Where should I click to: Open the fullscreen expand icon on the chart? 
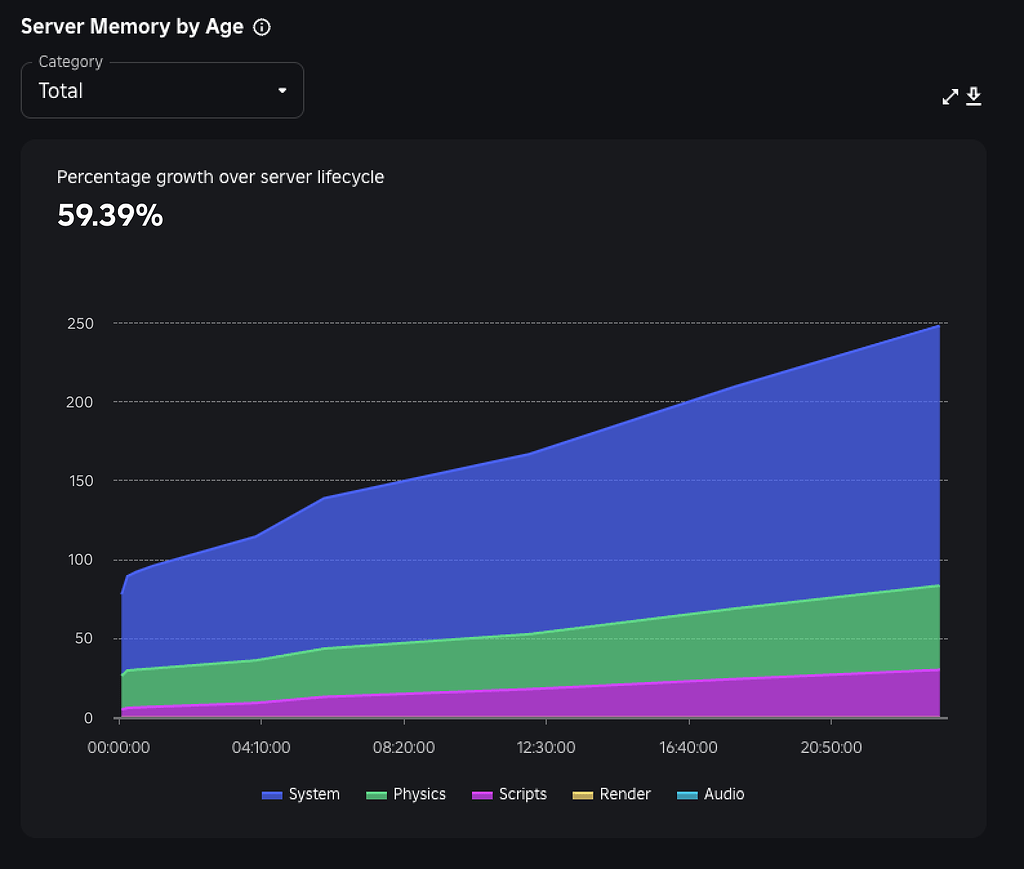click(x=949, y=96)
